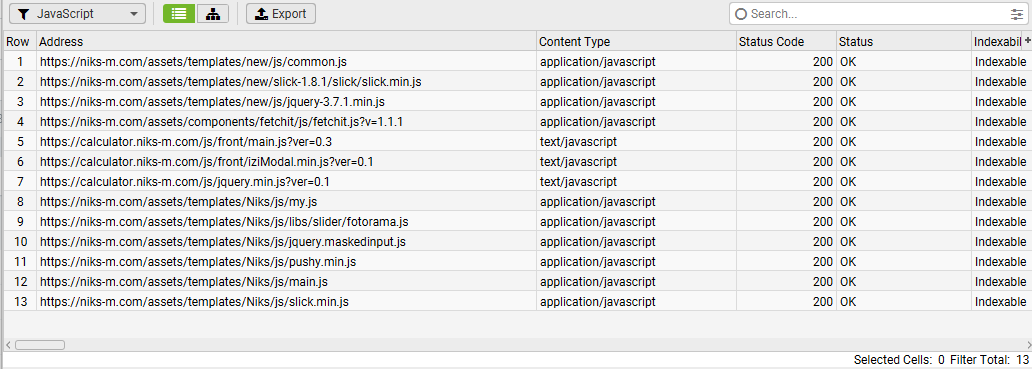The height and width of the screenshot is (369, 1032).
Task: Select calculator jquery.min.js?ver=0.1 address
Action: coord(286,182)
